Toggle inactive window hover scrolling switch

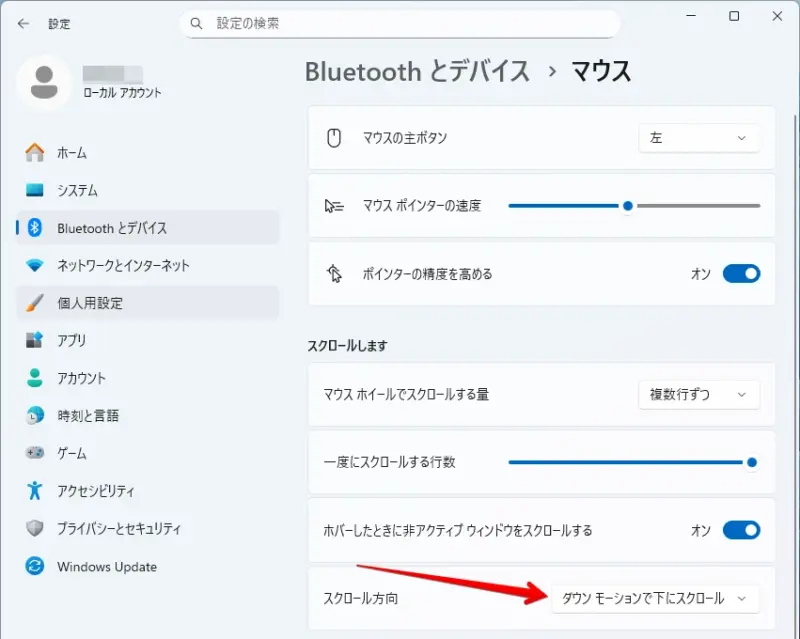(x=741, y=530)
